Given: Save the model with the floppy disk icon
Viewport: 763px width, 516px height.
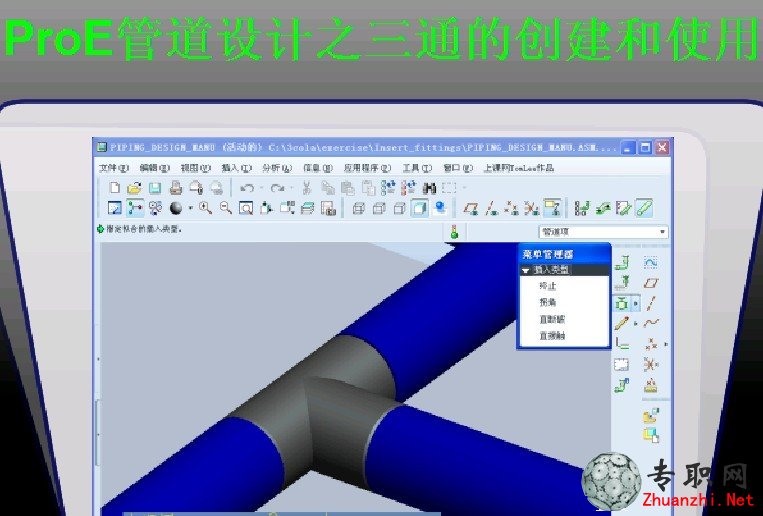Looking at the screenshot, I should coord(155,187).
